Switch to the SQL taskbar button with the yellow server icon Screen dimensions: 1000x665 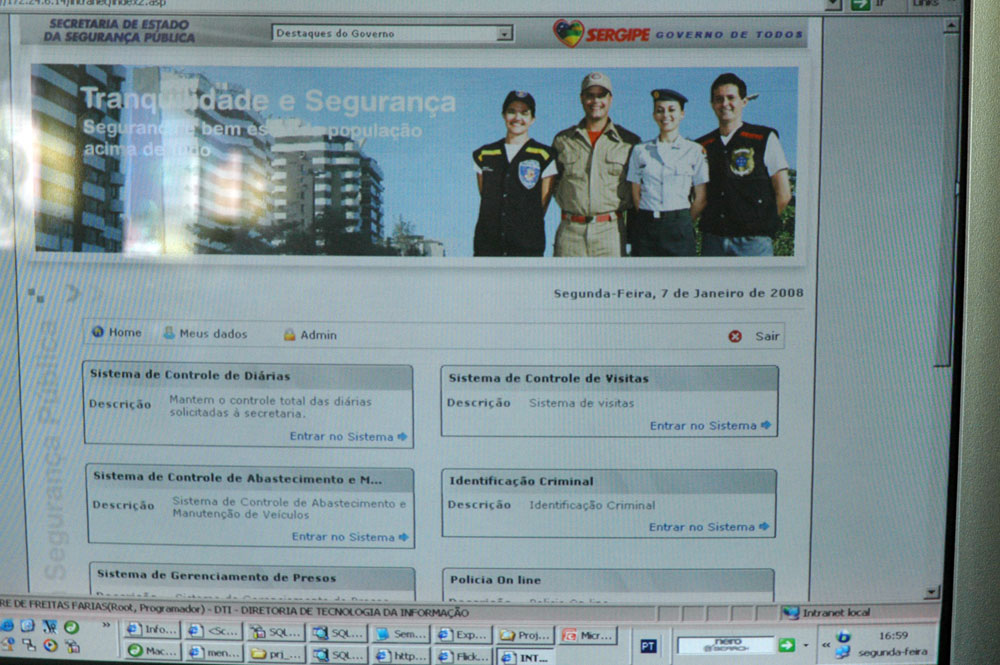pyautogui.click(x=276, y=632)
